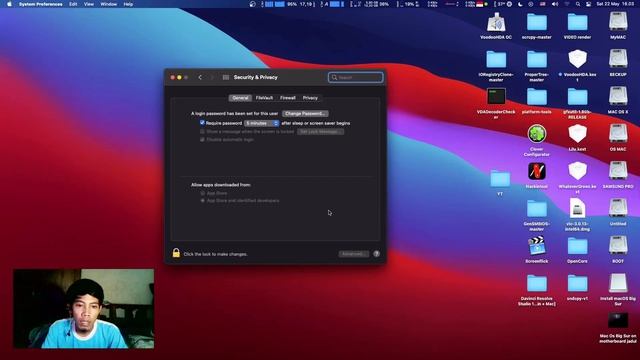The width and height of the screenshot is (640, 360).
Task: Open the scrcpy-master folder on desktop
Action: tap(536, 22)
